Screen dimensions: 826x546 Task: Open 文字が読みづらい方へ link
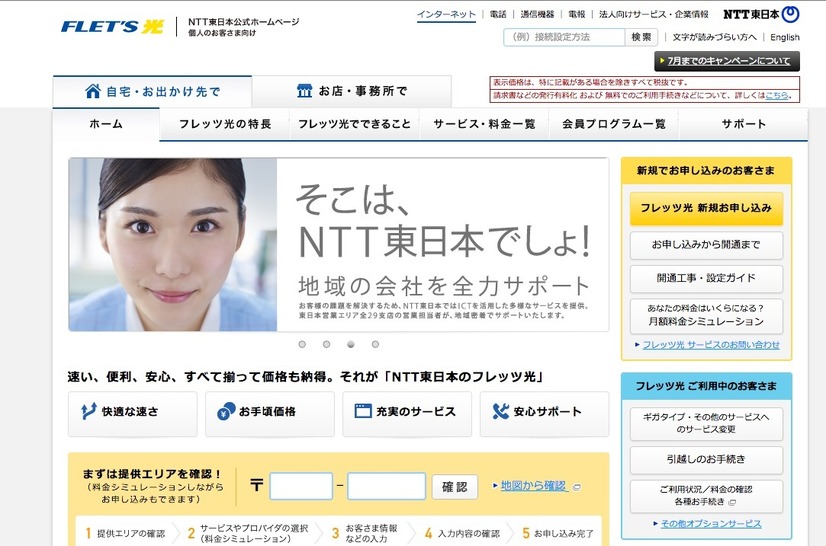coord(714,37)
